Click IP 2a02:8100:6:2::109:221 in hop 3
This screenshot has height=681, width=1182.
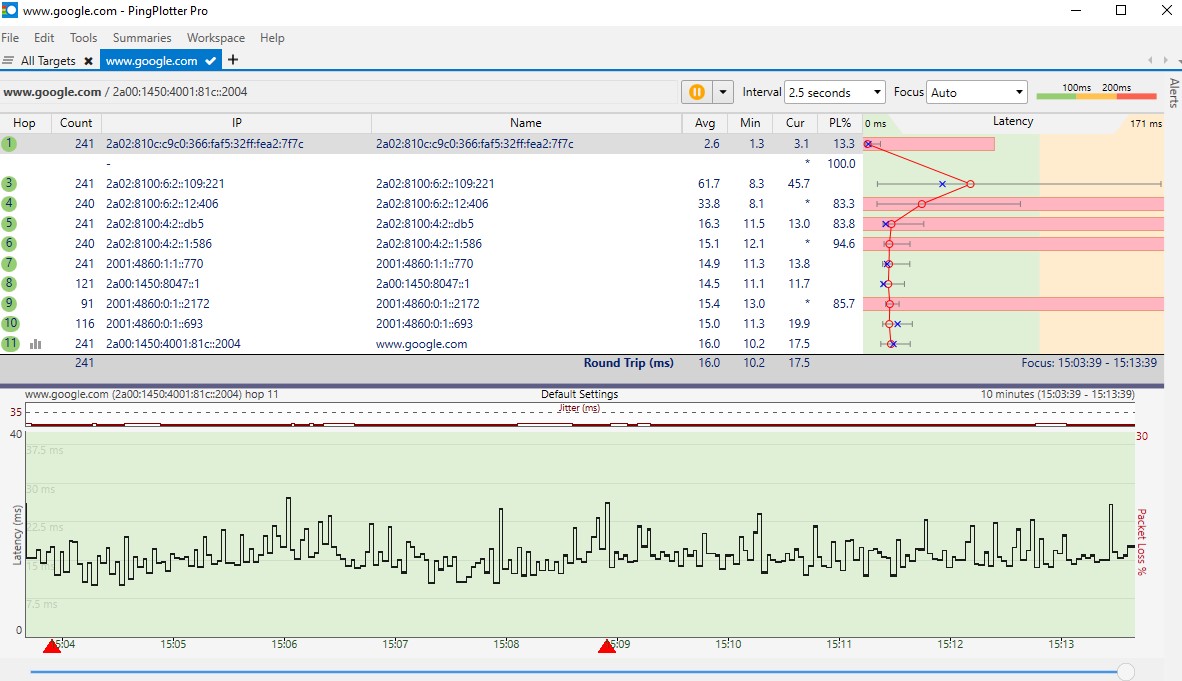point(165,183)
